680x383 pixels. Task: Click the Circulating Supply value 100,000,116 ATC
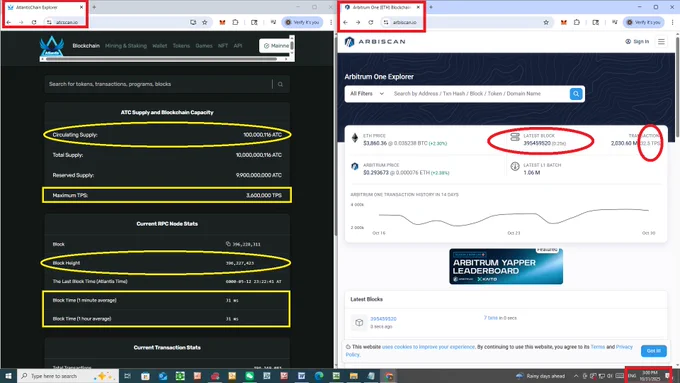(x=262, y=135)
